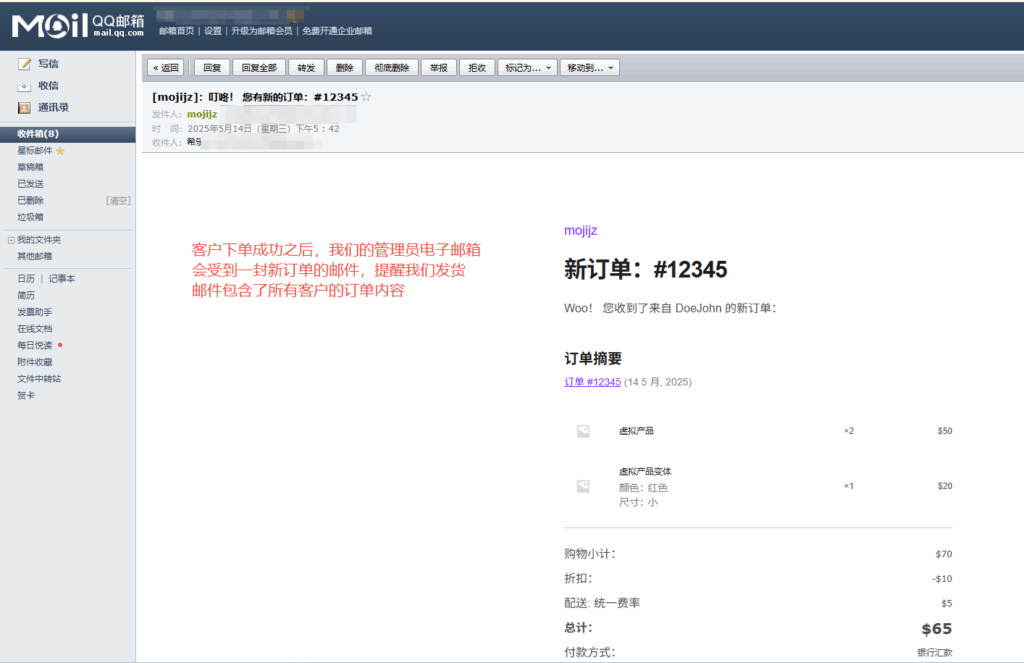Viewport: 1024px width, 663px height.
Task: Click the first product's image placeholder icon
Action: pyautogui.click(x=583, y=431)
